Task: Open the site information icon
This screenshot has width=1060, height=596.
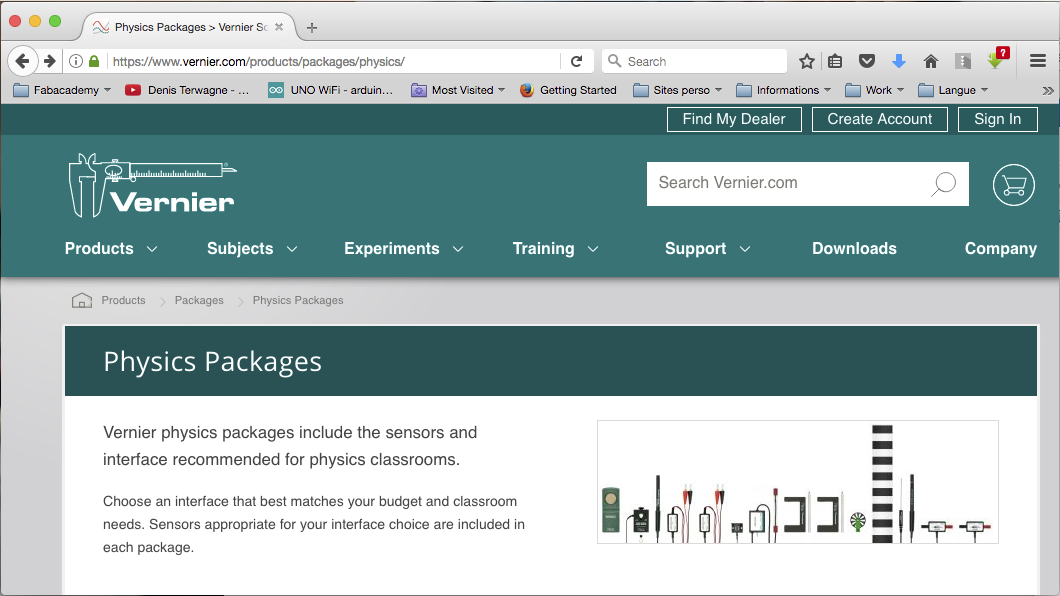Action: click(76, 61)
